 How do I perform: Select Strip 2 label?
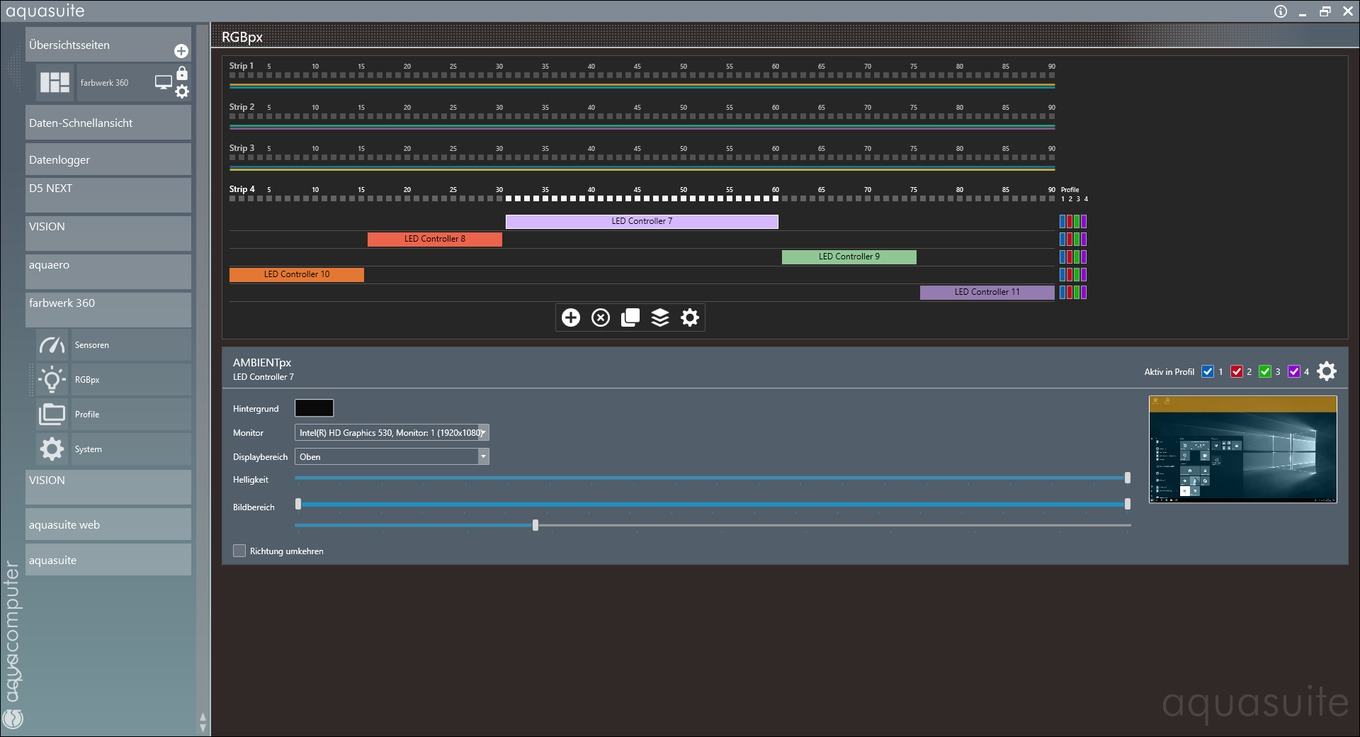[x=242, y=107]
